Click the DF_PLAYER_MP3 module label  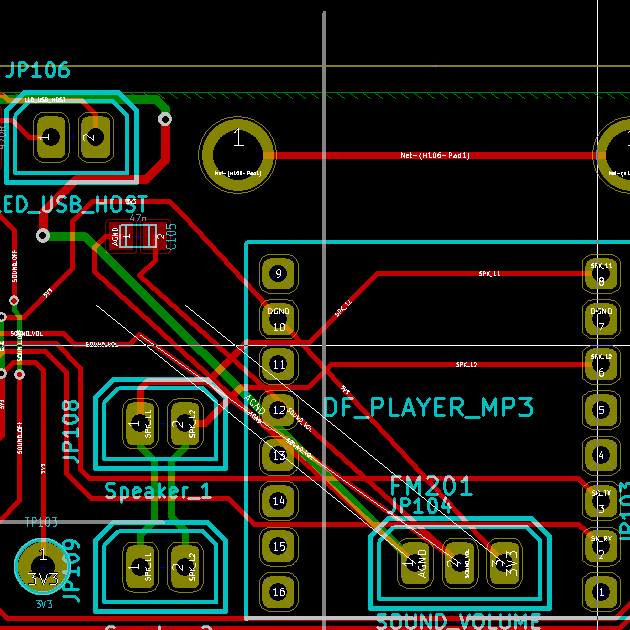point(429,407)
